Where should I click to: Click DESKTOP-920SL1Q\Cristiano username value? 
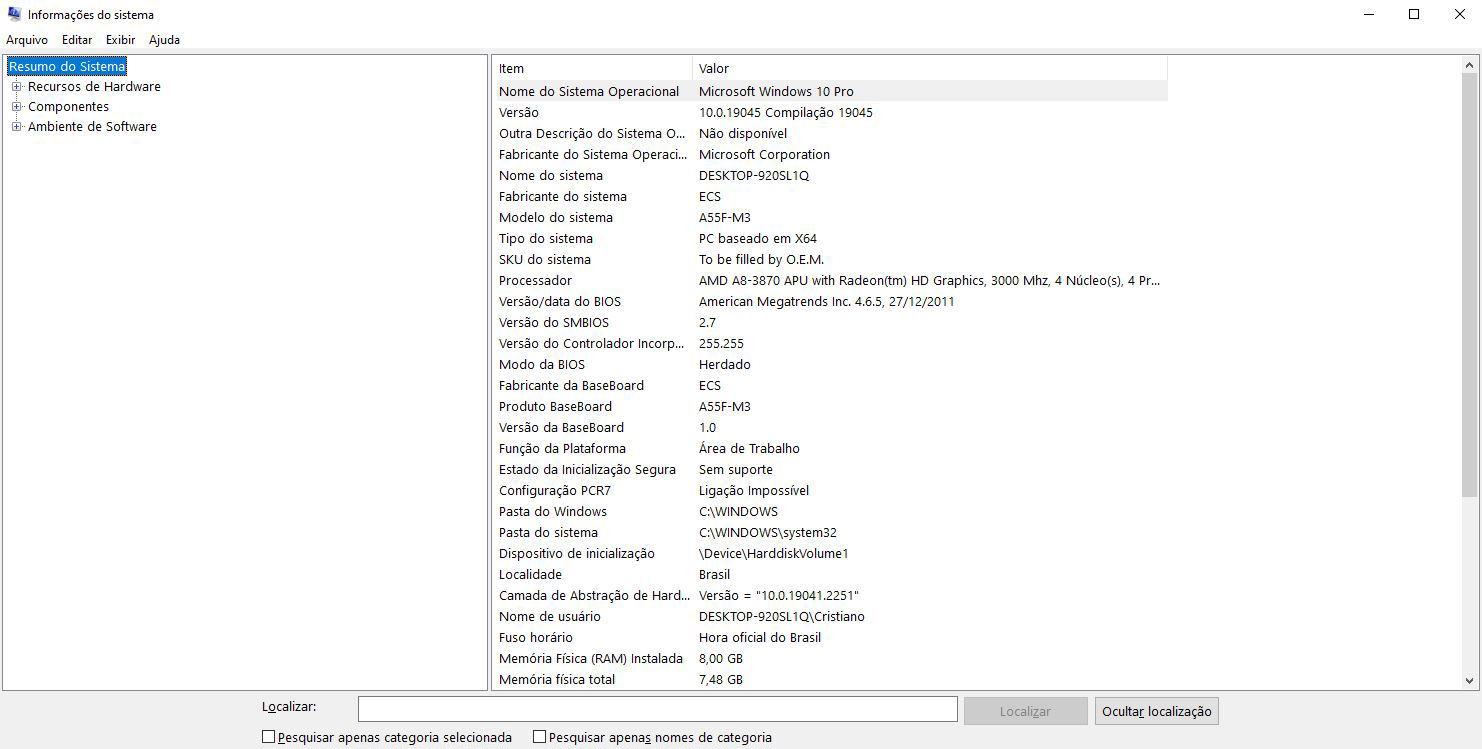[782, 616]
